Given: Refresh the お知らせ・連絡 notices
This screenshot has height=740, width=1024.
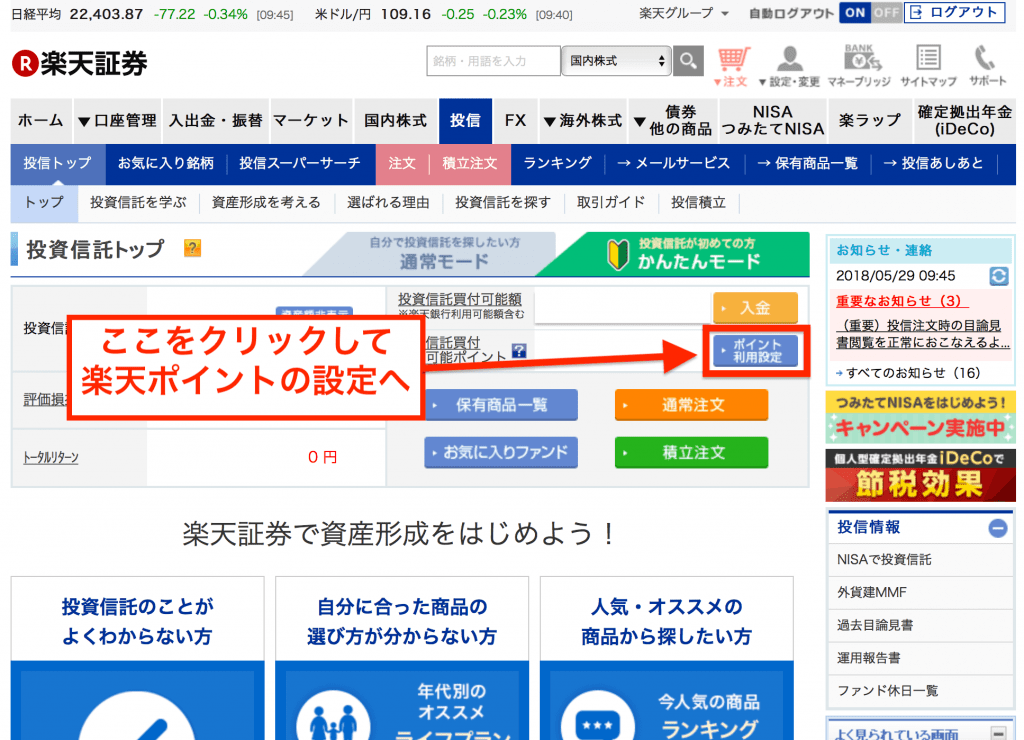Looking at the screenshot, I should [999, 276].
